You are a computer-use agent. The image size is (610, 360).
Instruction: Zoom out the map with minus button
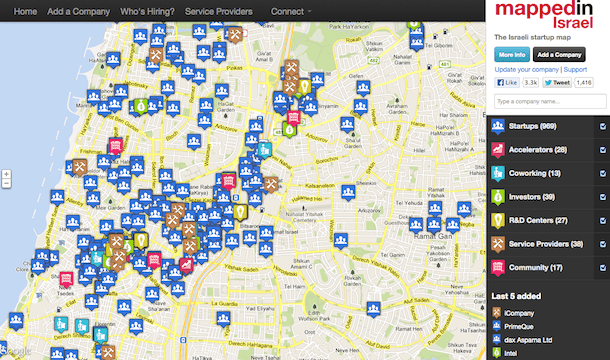point(6,183)
